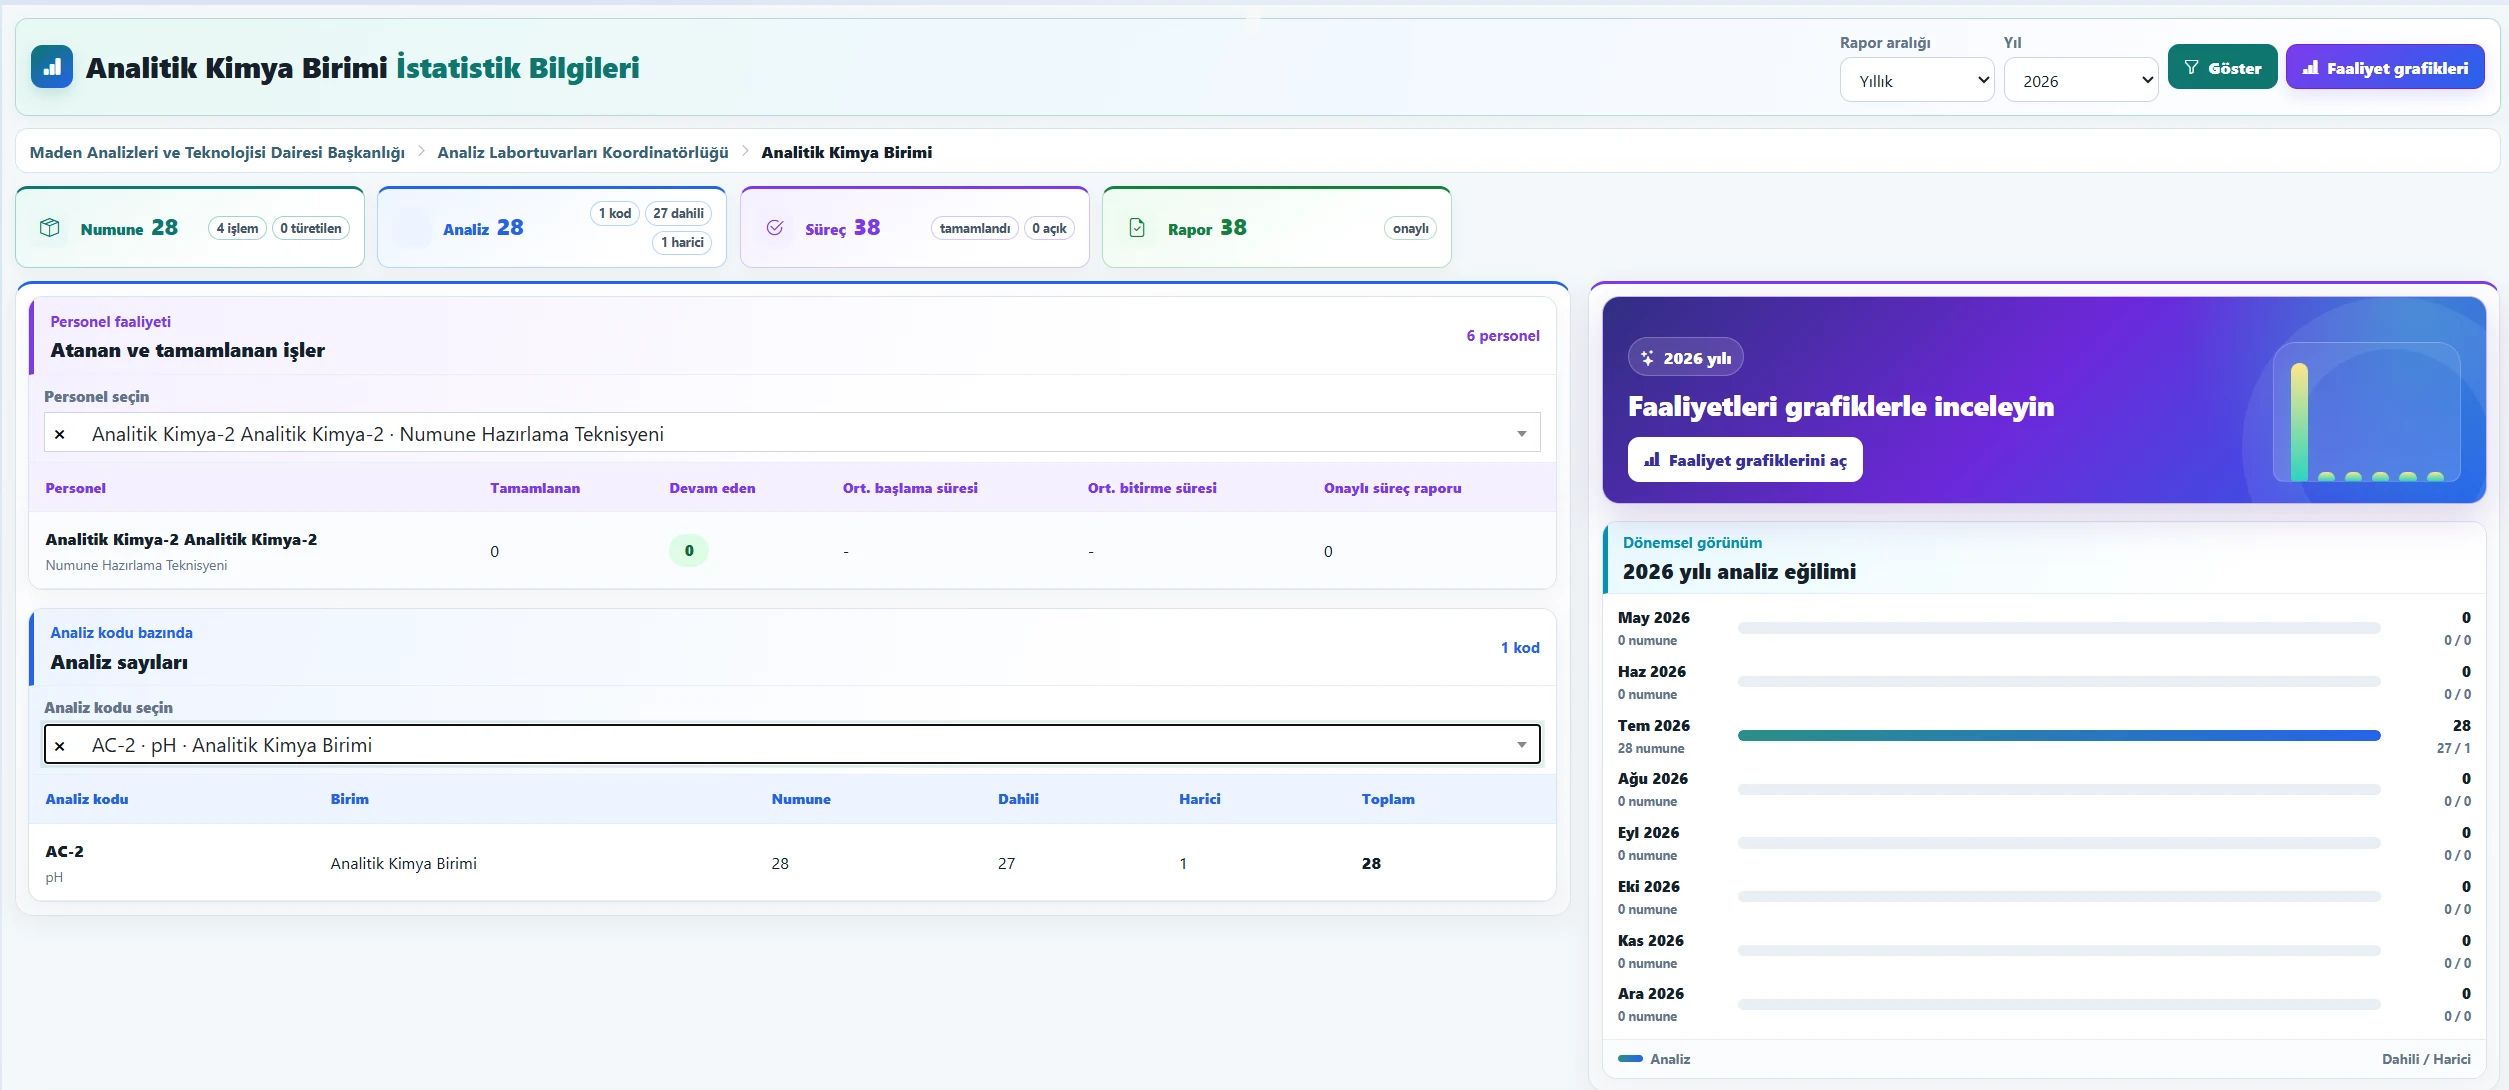Click the 0 türetilen badge
Viewport: 2509px width, 1090px height.
pos(311,228)
